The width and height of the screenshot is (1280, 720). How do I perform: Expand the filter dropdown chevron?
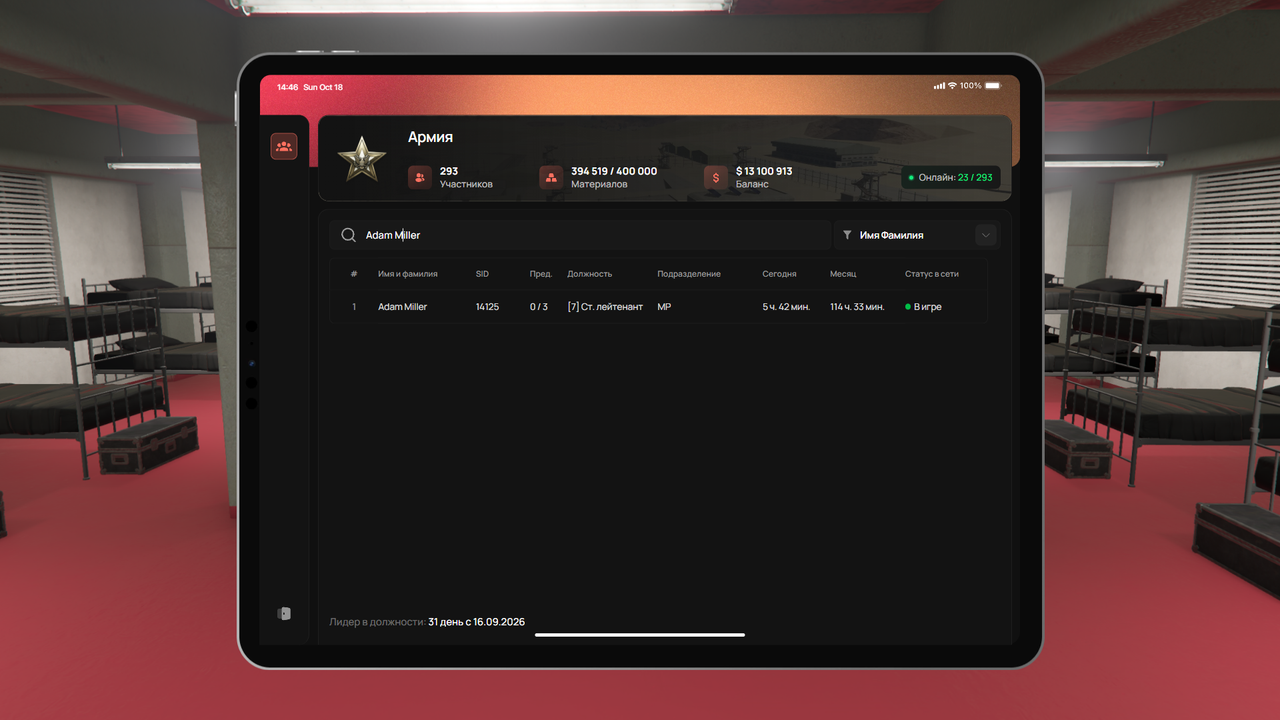[x=986, y=235]
